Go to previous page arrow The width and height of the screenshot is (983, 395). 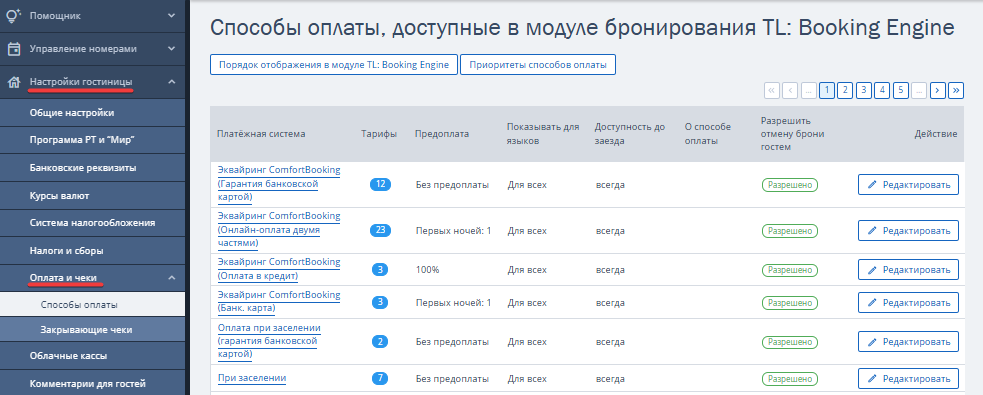click(x=790, y=90)
